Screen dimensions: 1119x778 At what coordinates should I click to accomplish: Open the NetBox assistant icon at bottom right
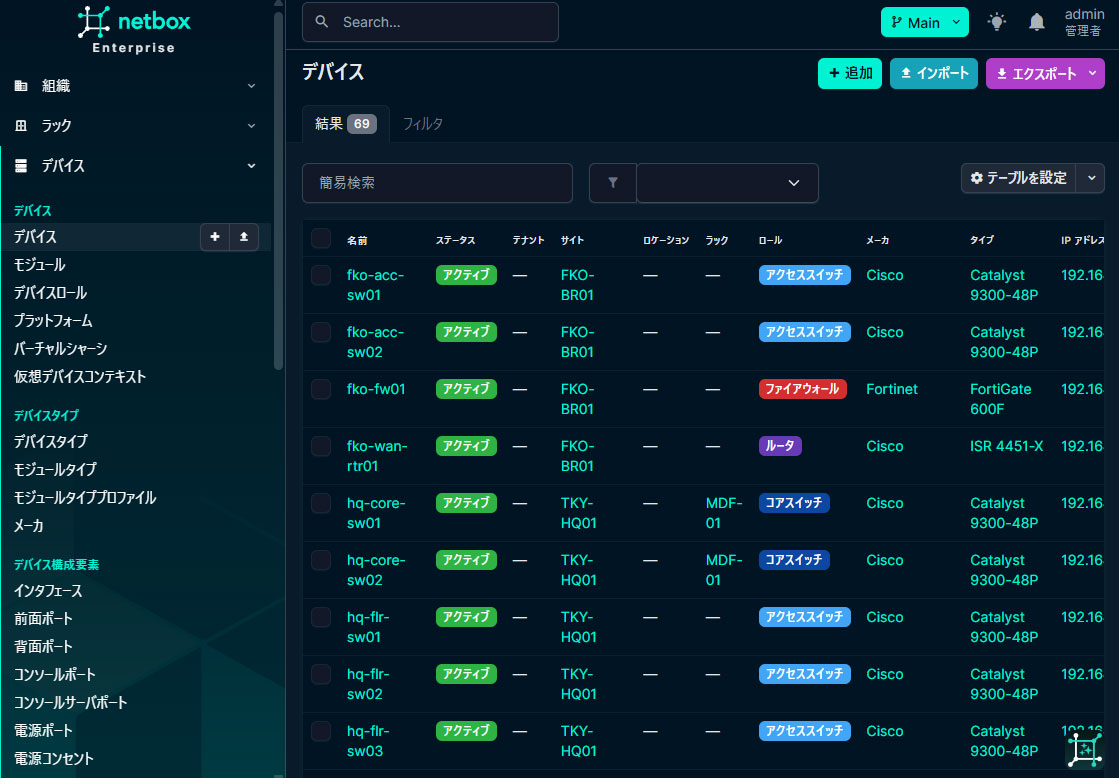(1084, 749)
